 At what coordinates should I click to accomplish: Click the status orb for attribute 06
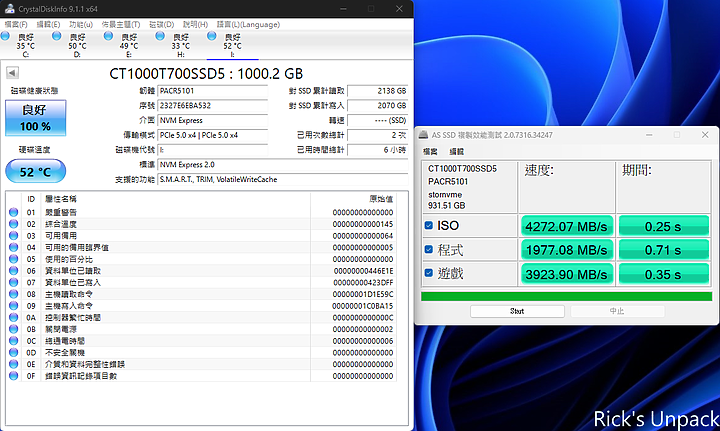[13, 271]
